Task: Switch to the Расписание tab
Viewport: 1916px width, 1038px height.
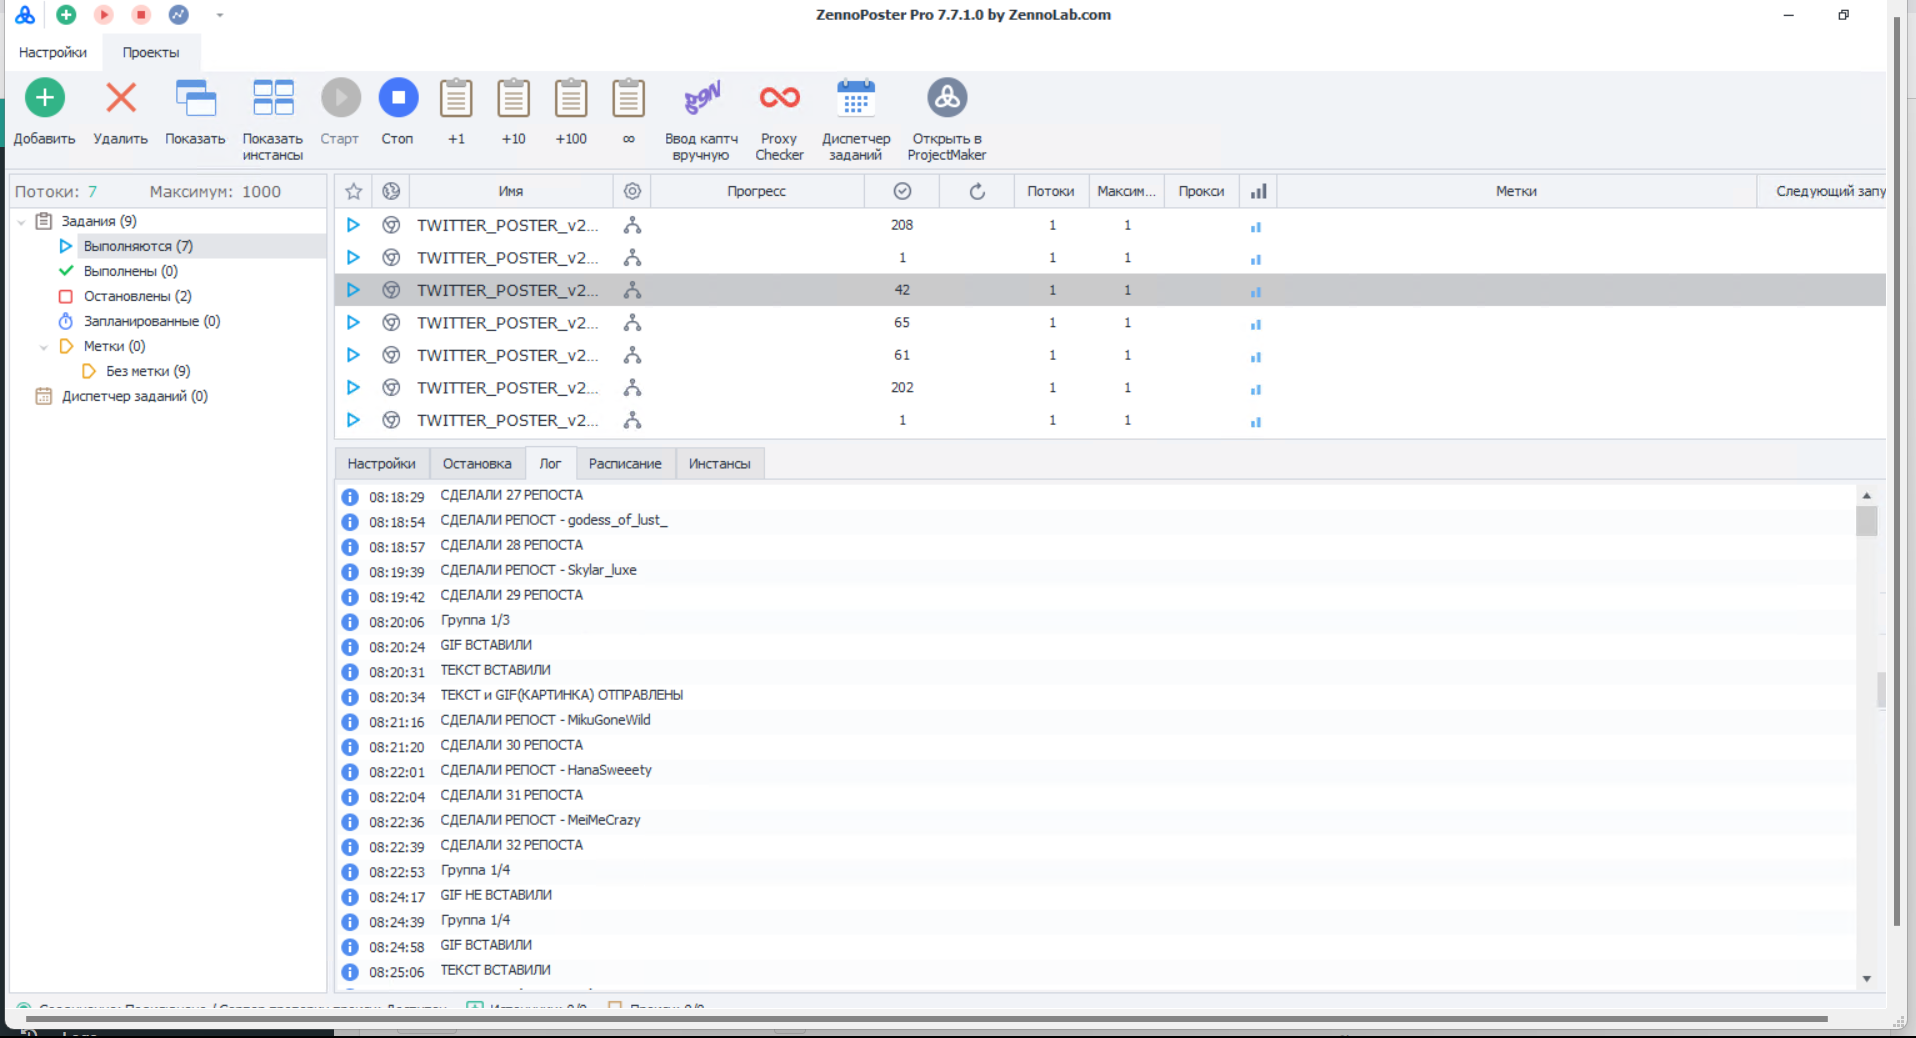Action: pyautogui.click(x=624, y=464)
